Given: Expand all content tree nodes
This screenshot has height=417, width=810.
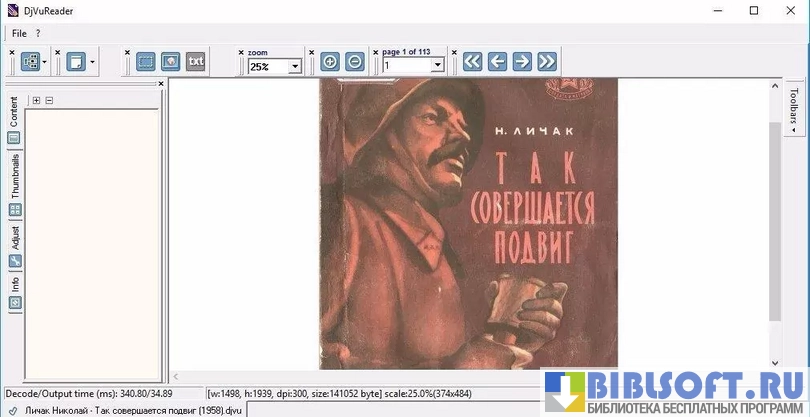Looking at the screenshot, I should [36, 100].
